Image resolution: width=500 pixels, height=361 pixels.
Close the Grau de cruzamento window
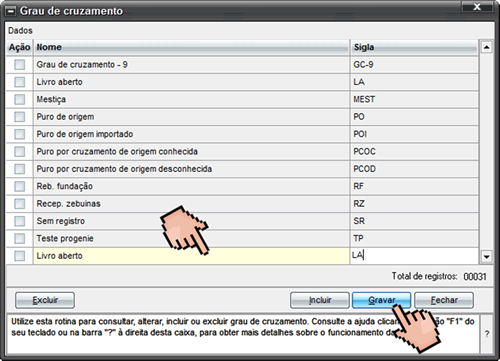point(477,7)
